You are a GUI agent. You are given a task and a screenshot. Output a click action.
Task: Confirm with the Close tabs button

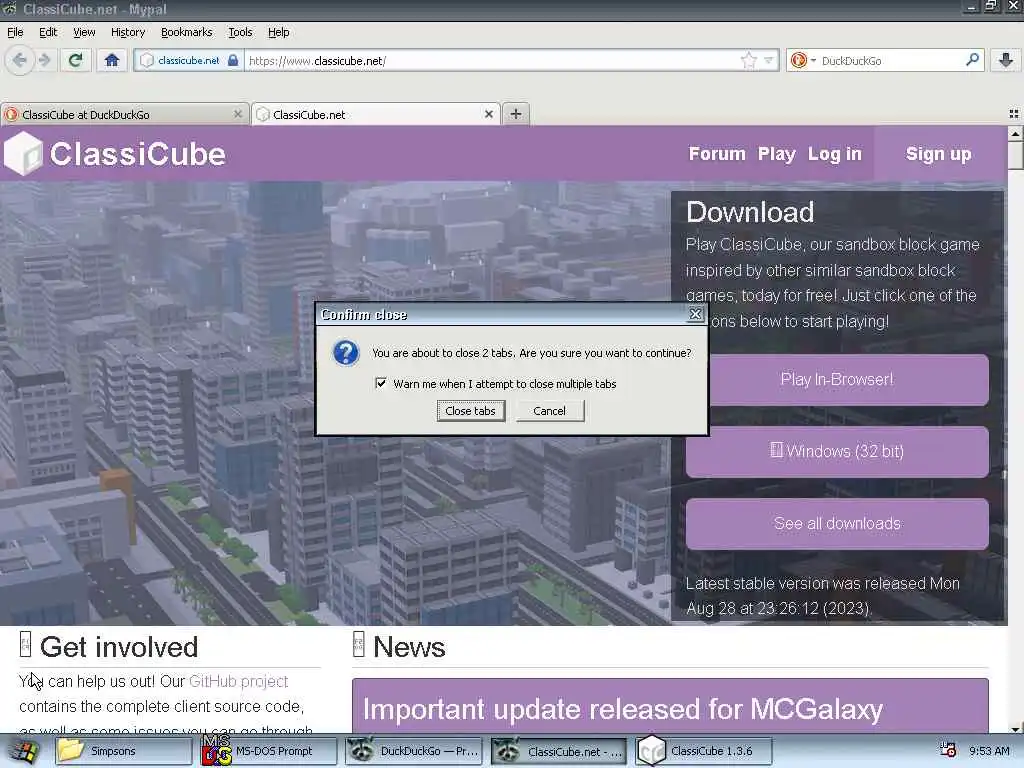471,411
